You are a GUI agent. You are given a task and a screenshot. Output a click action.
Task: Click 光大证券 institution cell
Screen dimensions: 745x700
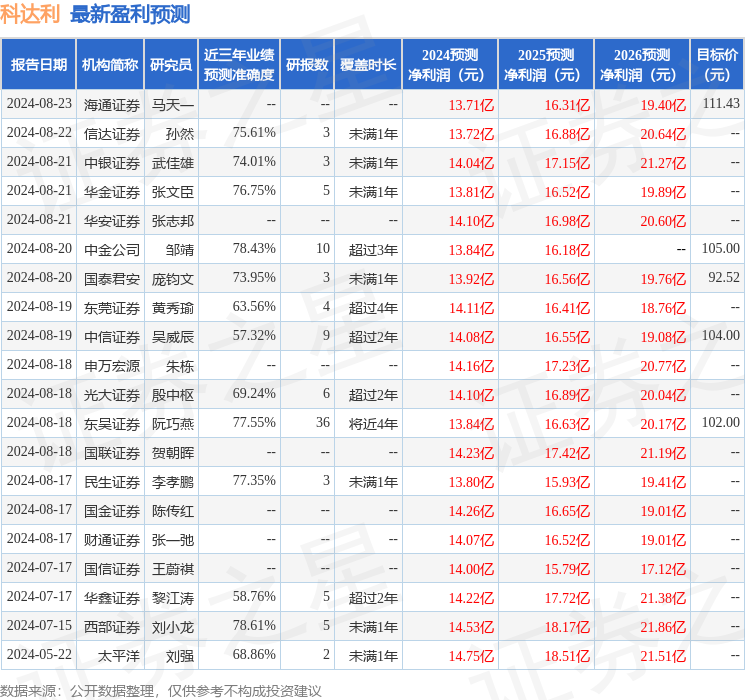pyautogui.click(x=112, y=395)
